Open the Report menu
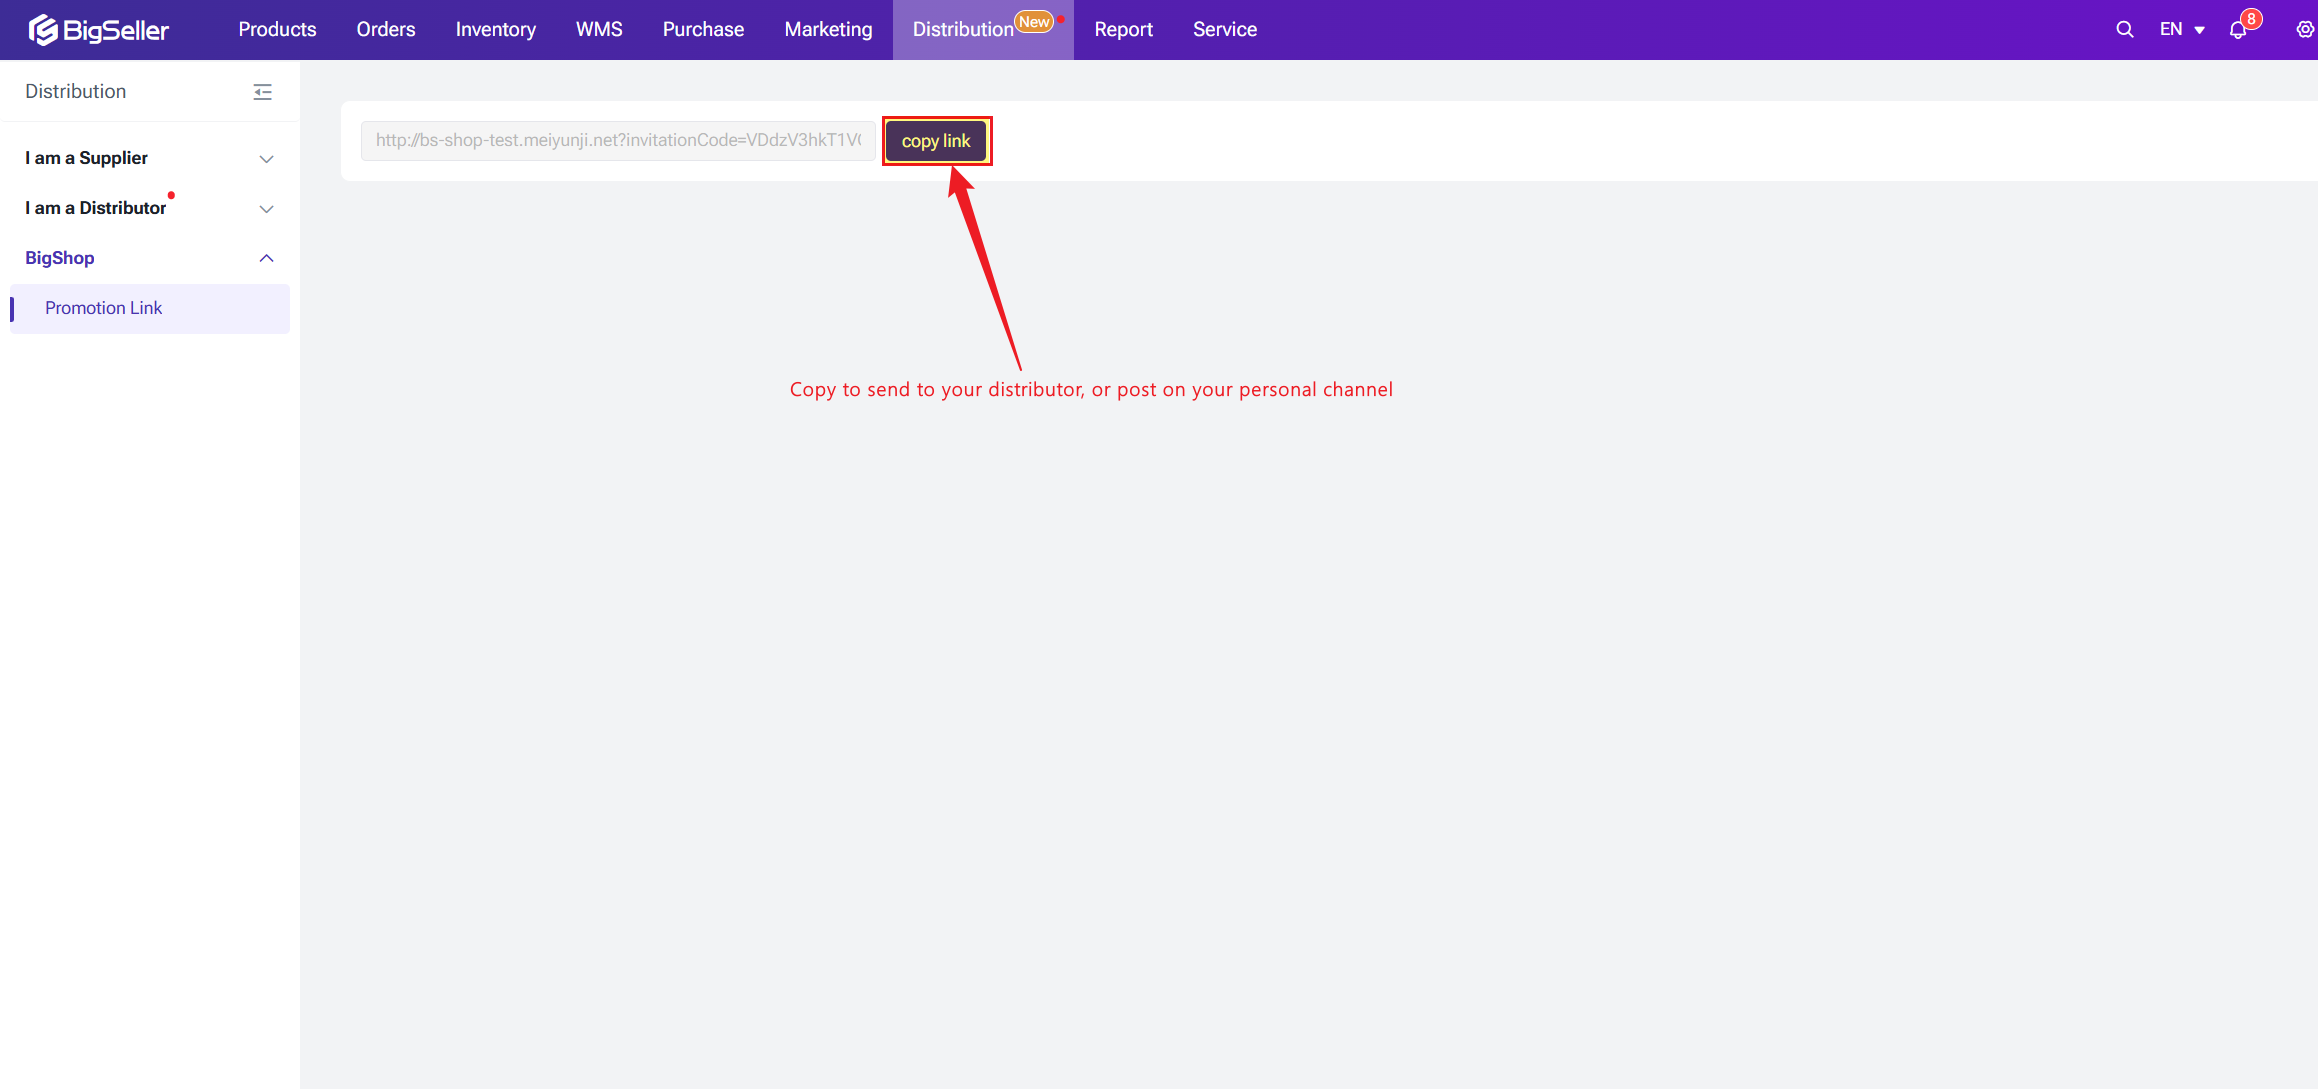2318x1089 pixels. [1123, 30]
